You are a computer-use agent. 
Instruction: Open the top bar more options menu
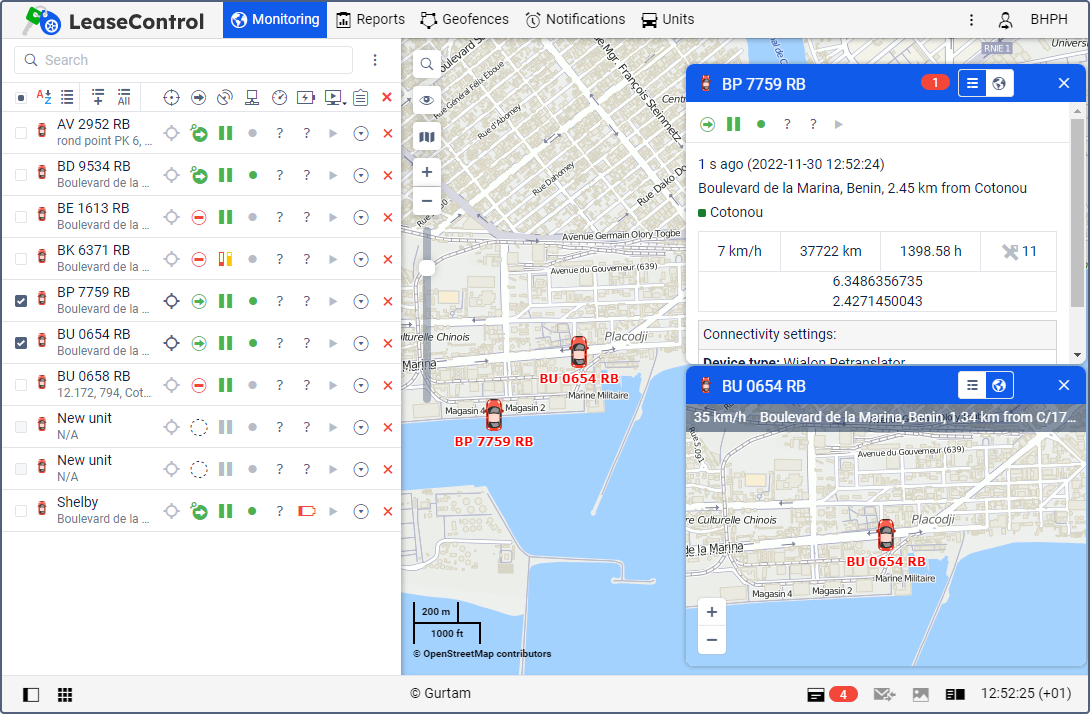971,20
